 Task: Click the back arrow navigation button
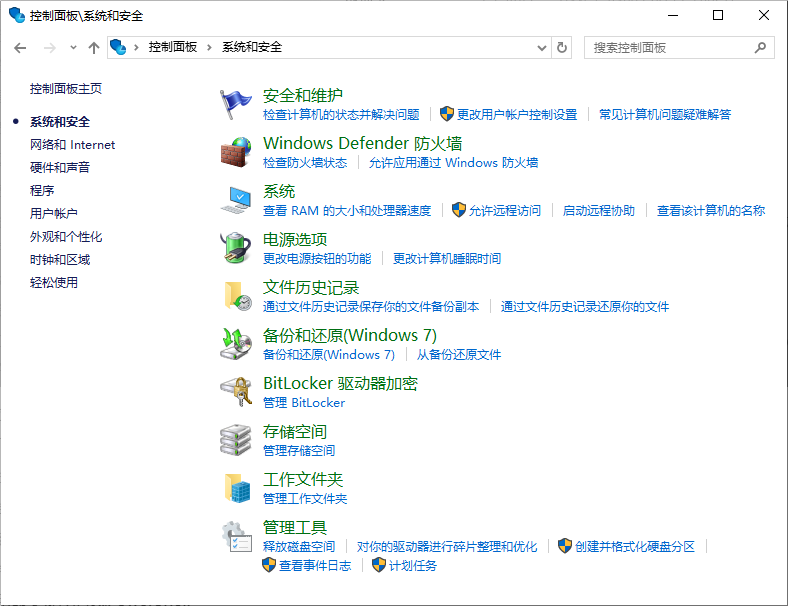[x=20, y=48]
